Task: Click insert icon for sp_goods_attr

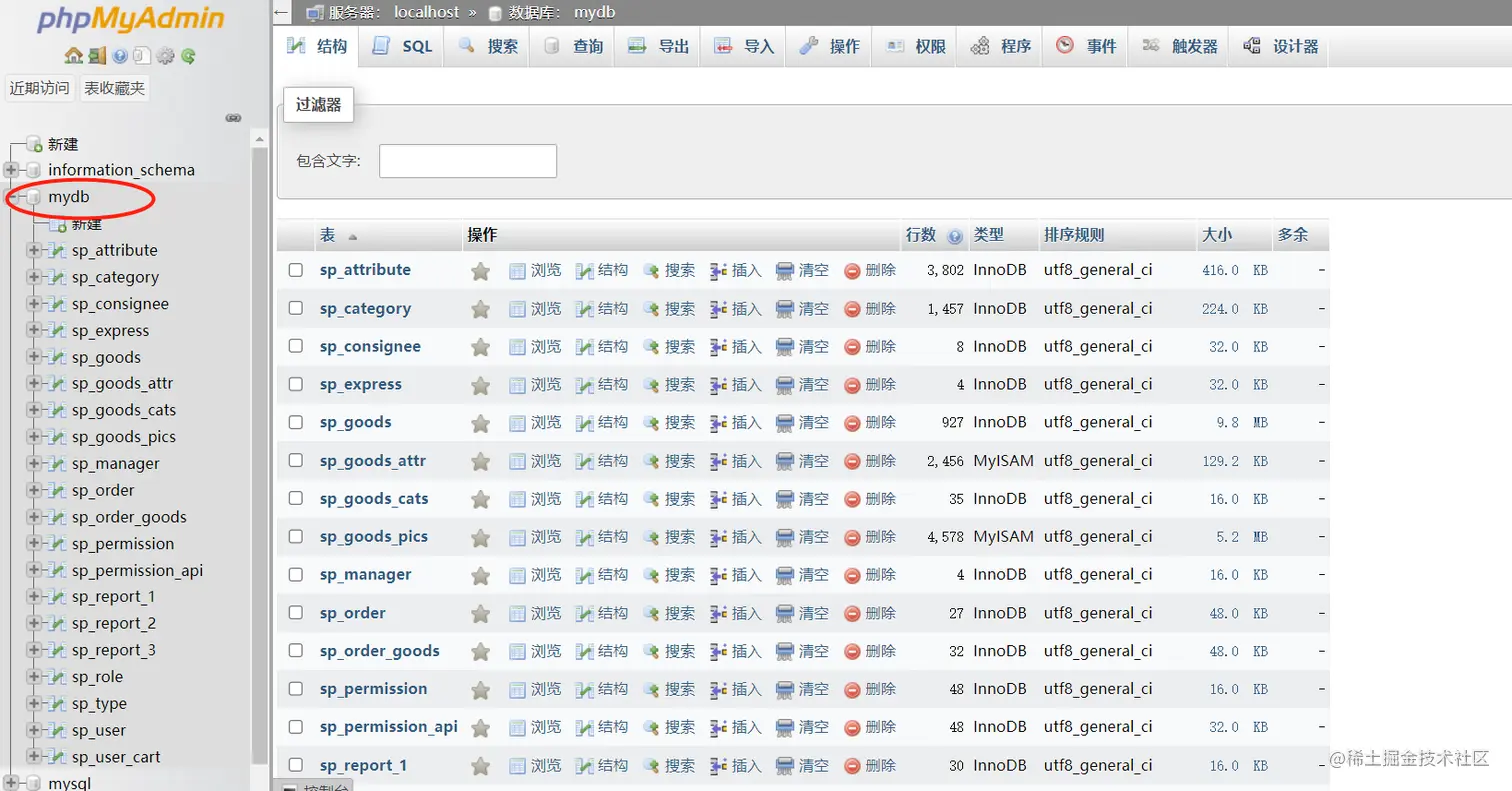Action: pyautogui.click(x=718, y=461)
